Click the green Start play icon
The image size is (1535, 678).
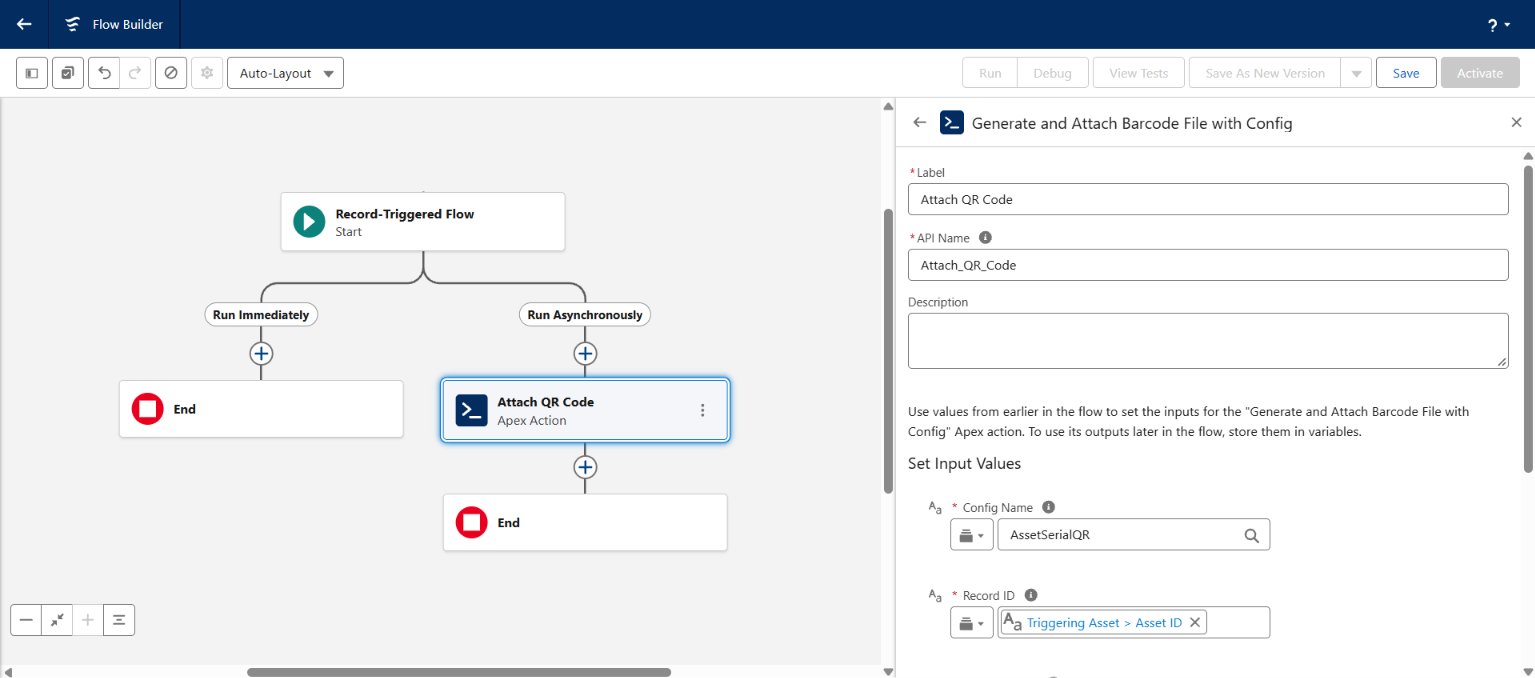click(x=309, y=222)
